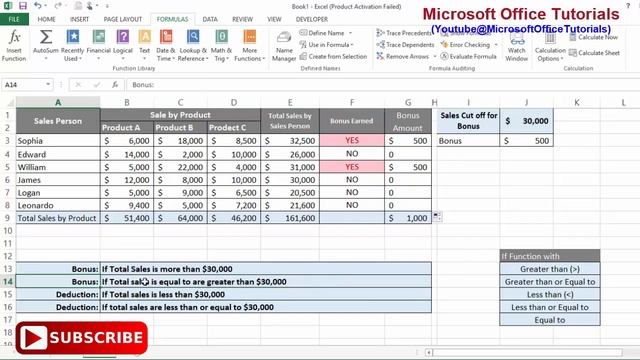Click Trace Dependents
The height and width of the screenshot is (360, 640).
(405, 44)
